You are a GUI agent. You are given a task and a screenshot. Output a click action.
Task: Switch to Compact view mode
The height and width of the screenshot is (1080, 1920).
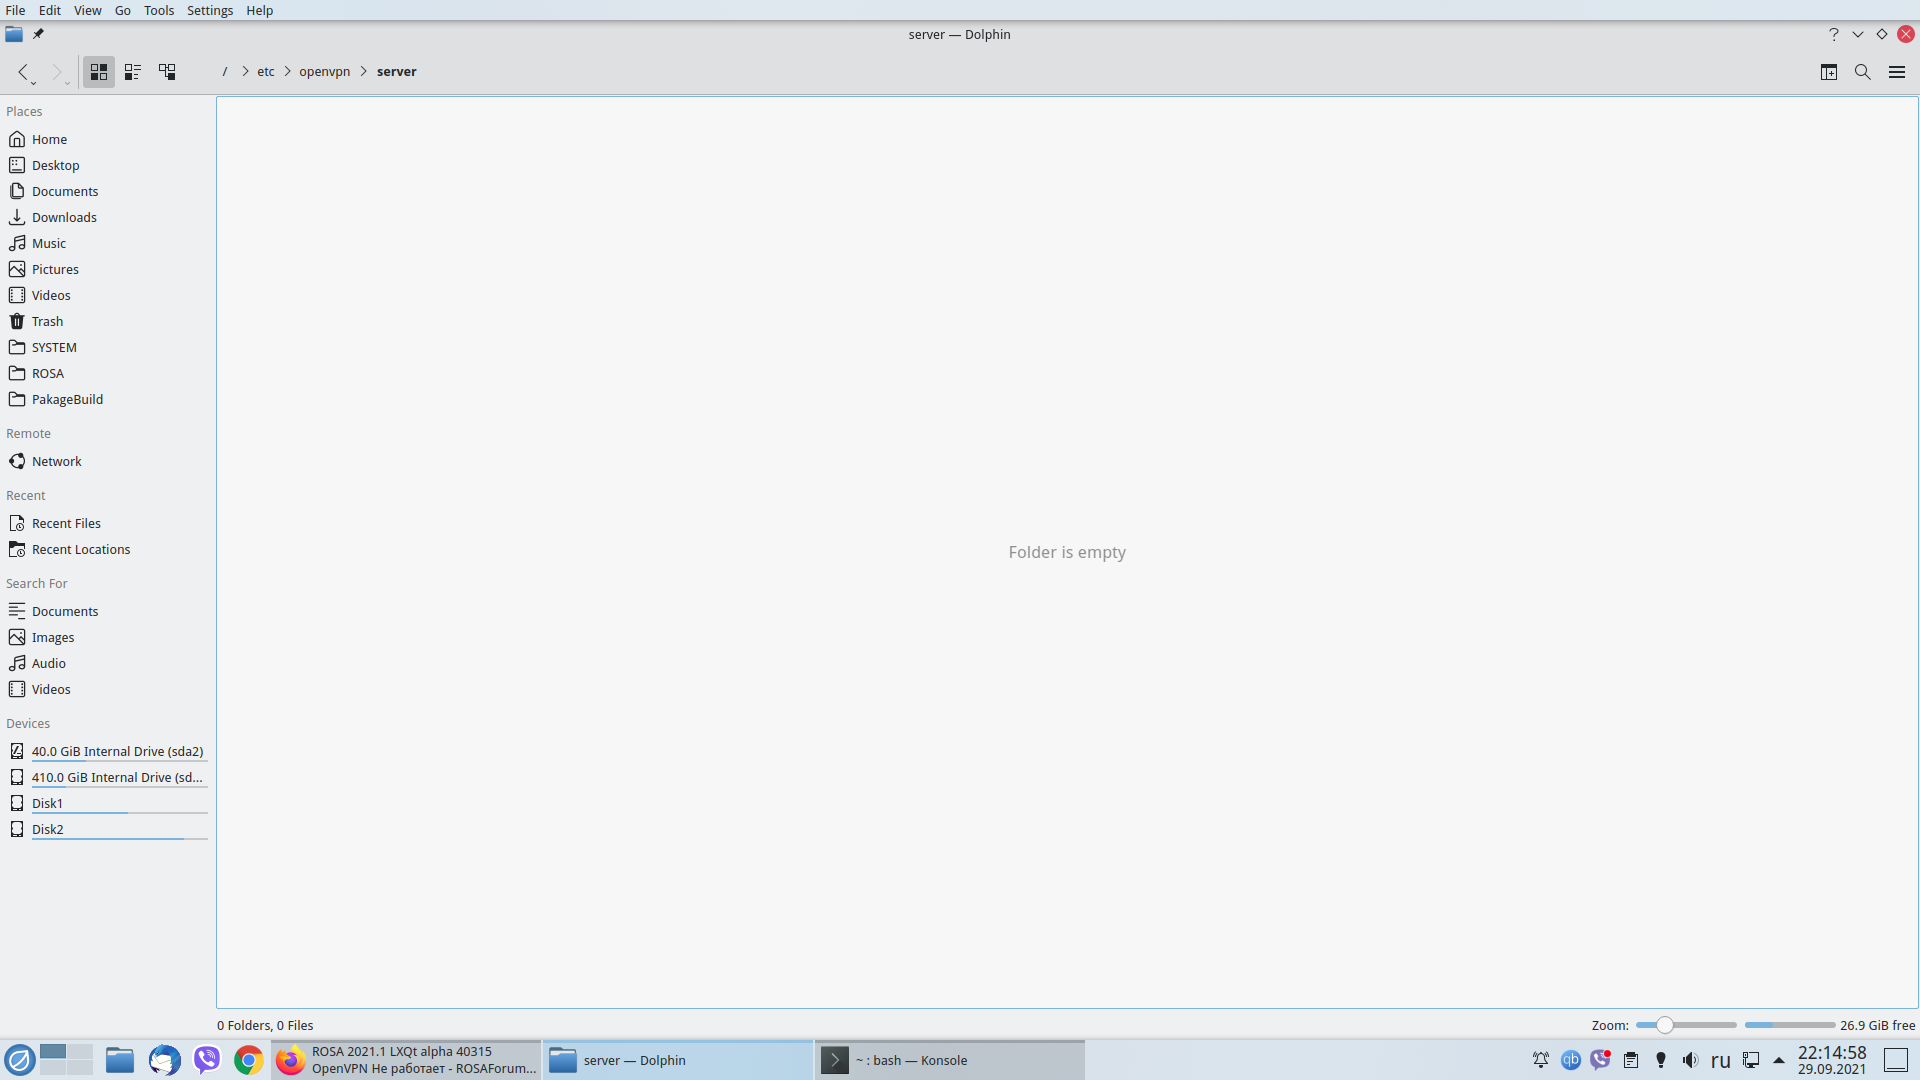(133, 72)
